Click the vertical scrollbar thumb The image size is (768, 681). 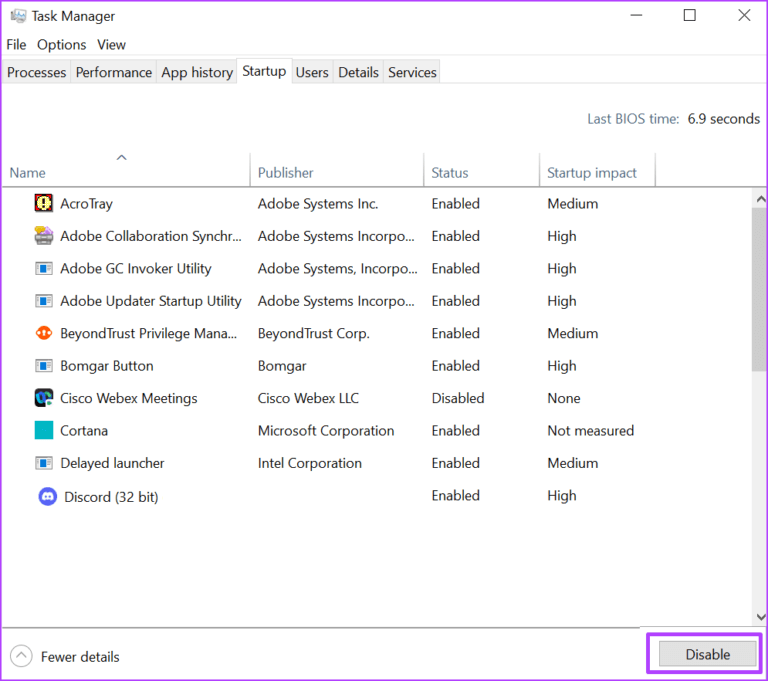(x=759, y=289)
